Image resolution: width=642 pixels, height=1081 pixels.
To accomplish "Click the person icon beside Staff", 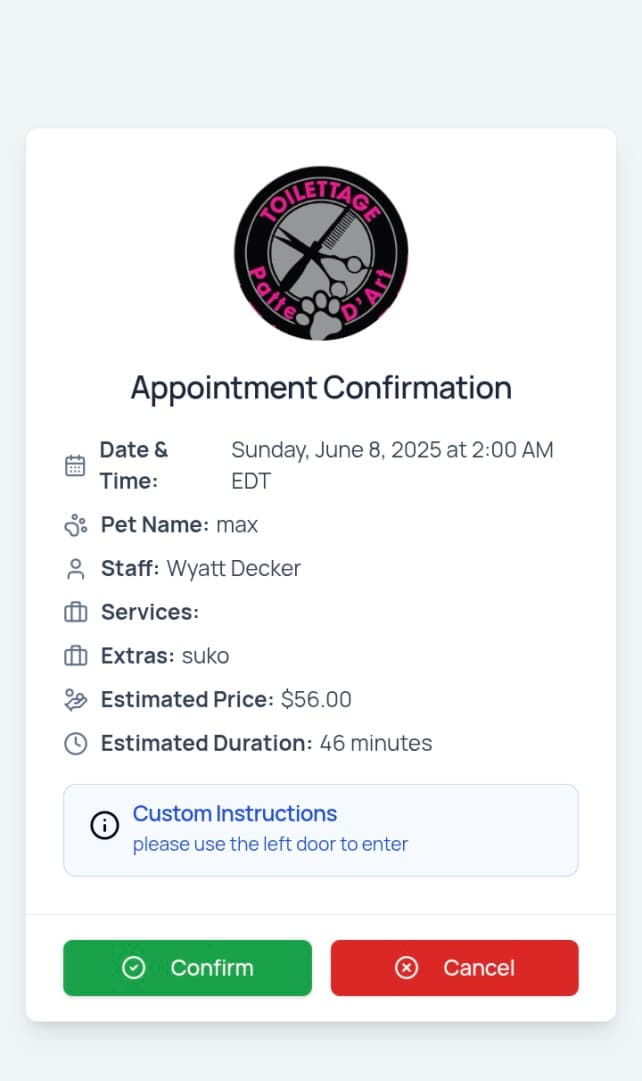I will [75, 568].
